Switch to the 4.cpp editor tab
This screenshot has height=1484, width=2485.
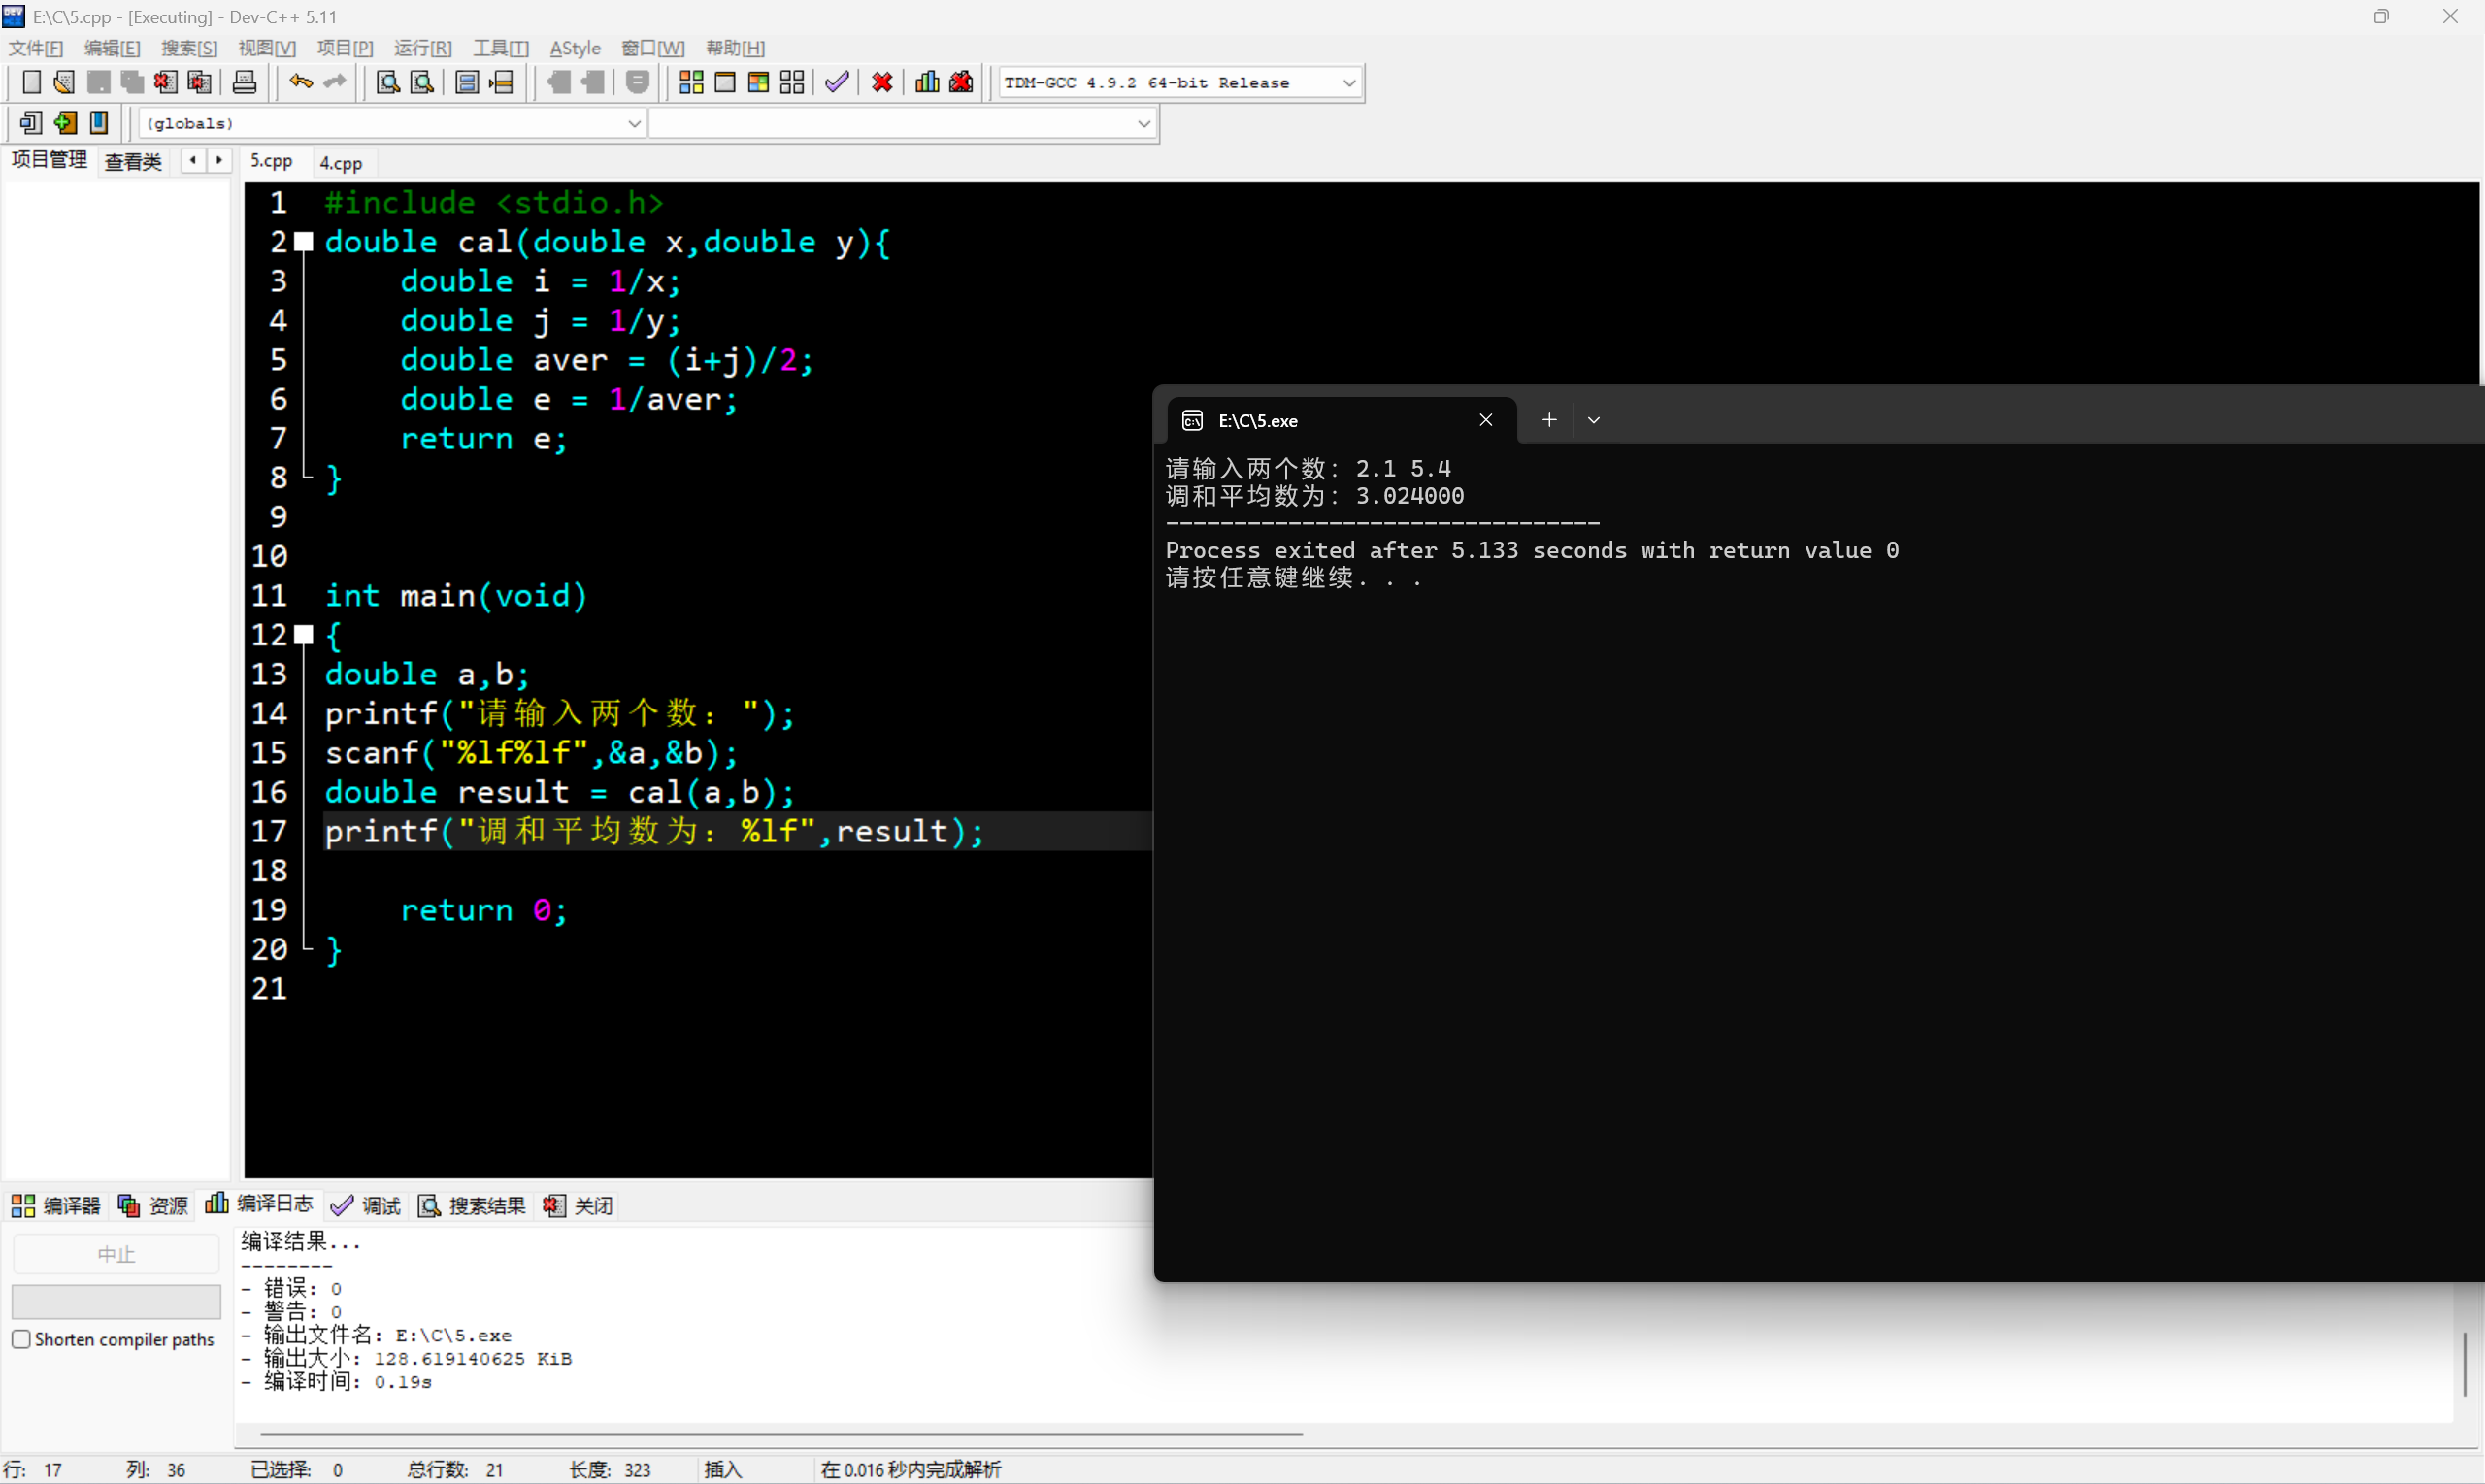coord(341,163)
